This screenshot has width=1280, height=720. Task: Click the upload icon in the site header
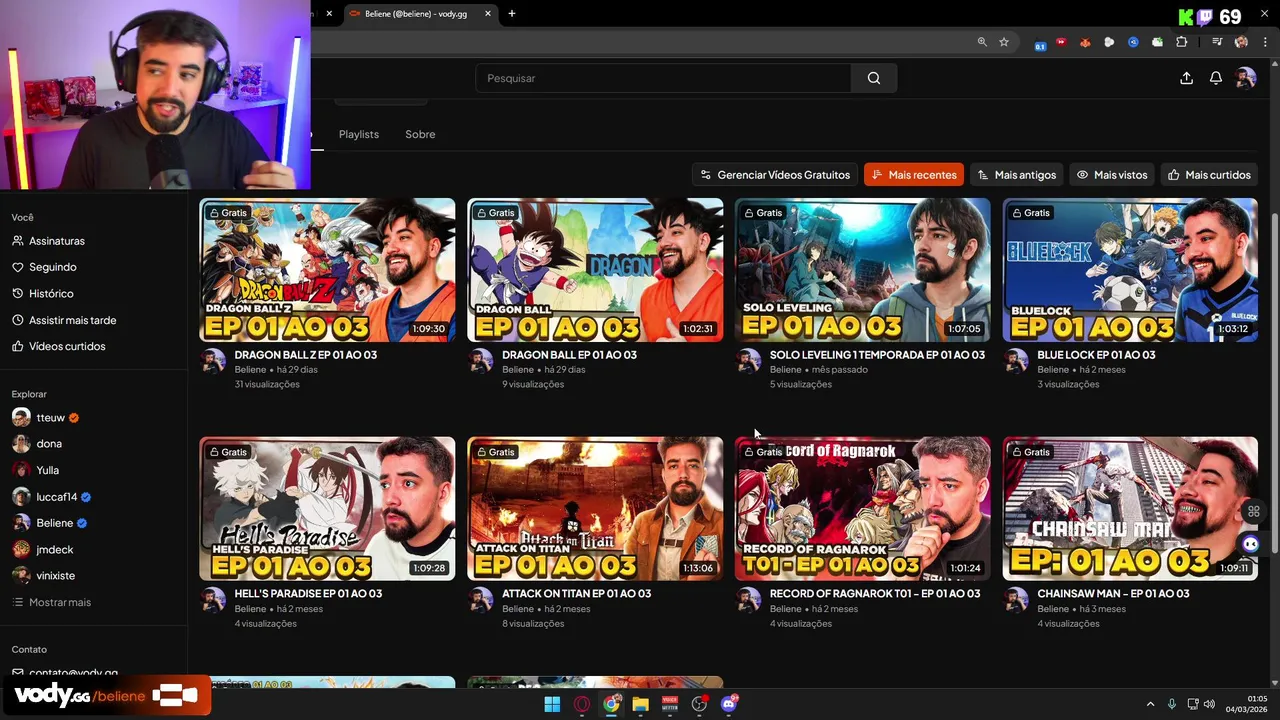pos(1186,78)
